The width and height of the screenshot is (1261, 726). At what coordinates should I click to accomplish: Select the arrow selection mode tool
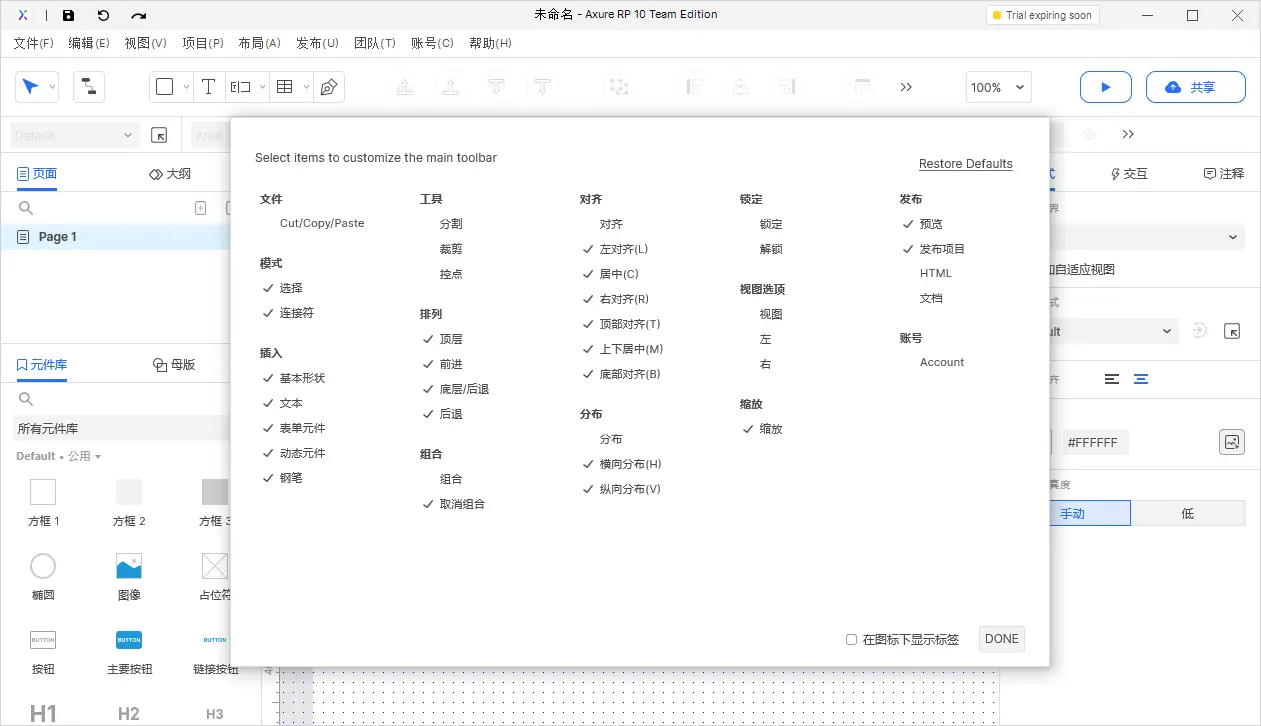pos(30,87)
